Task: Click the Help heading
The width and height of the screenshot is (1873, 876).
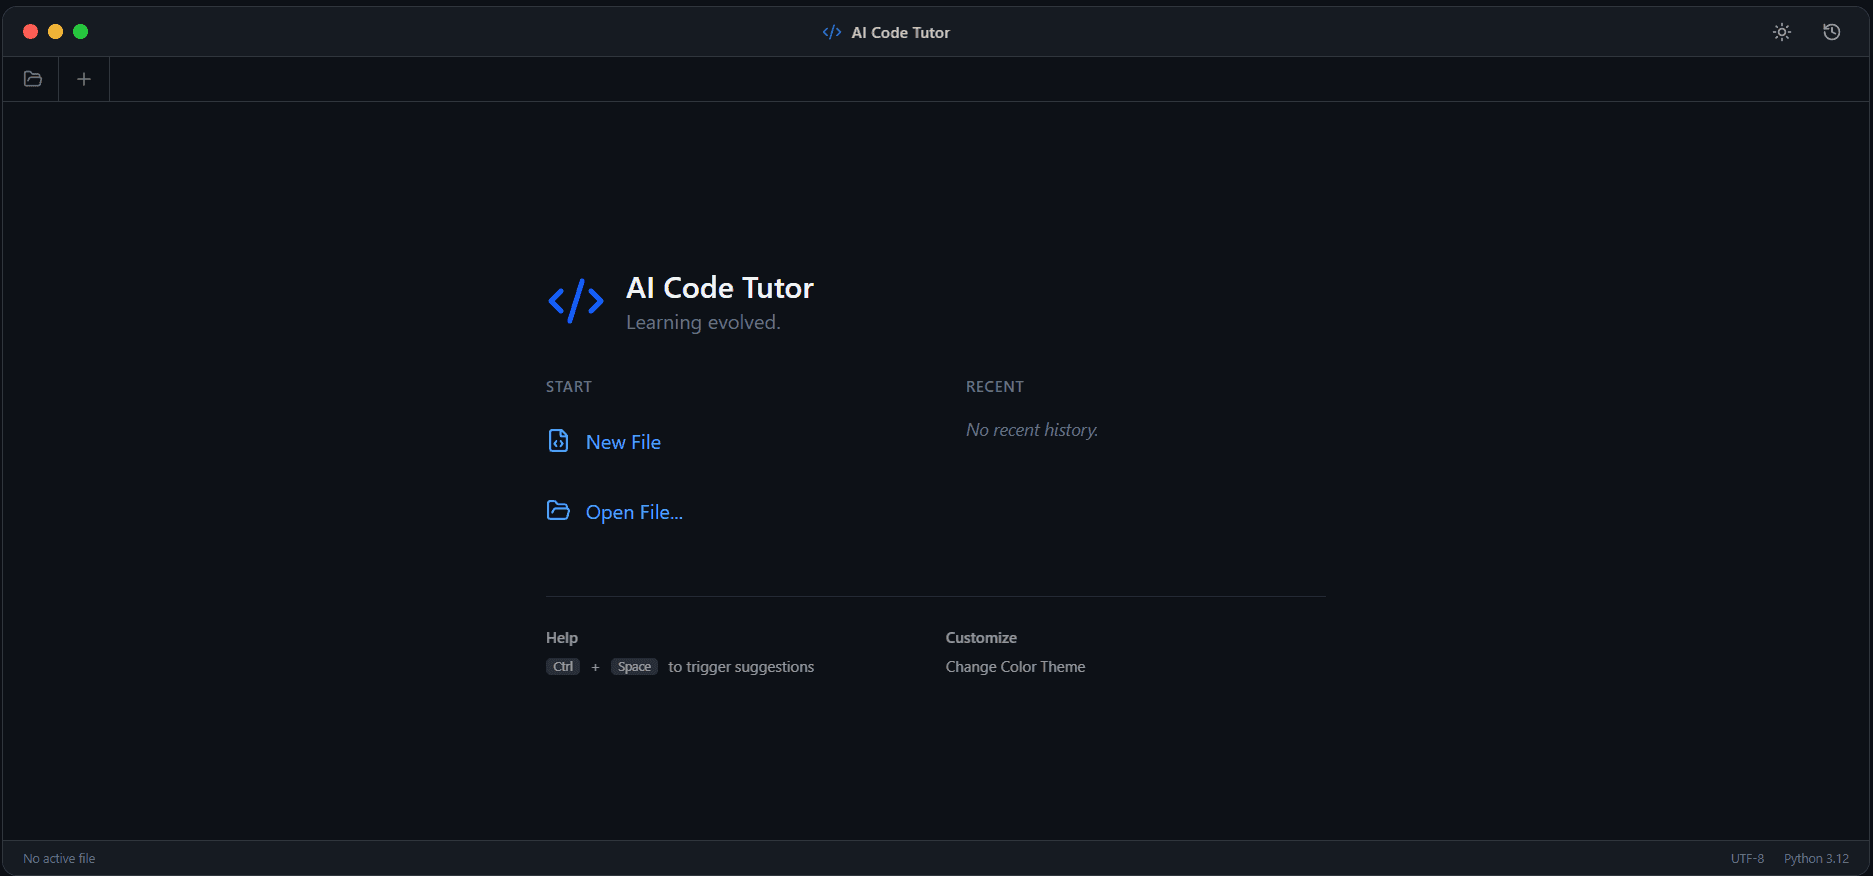Action: [x=562, y=638]
